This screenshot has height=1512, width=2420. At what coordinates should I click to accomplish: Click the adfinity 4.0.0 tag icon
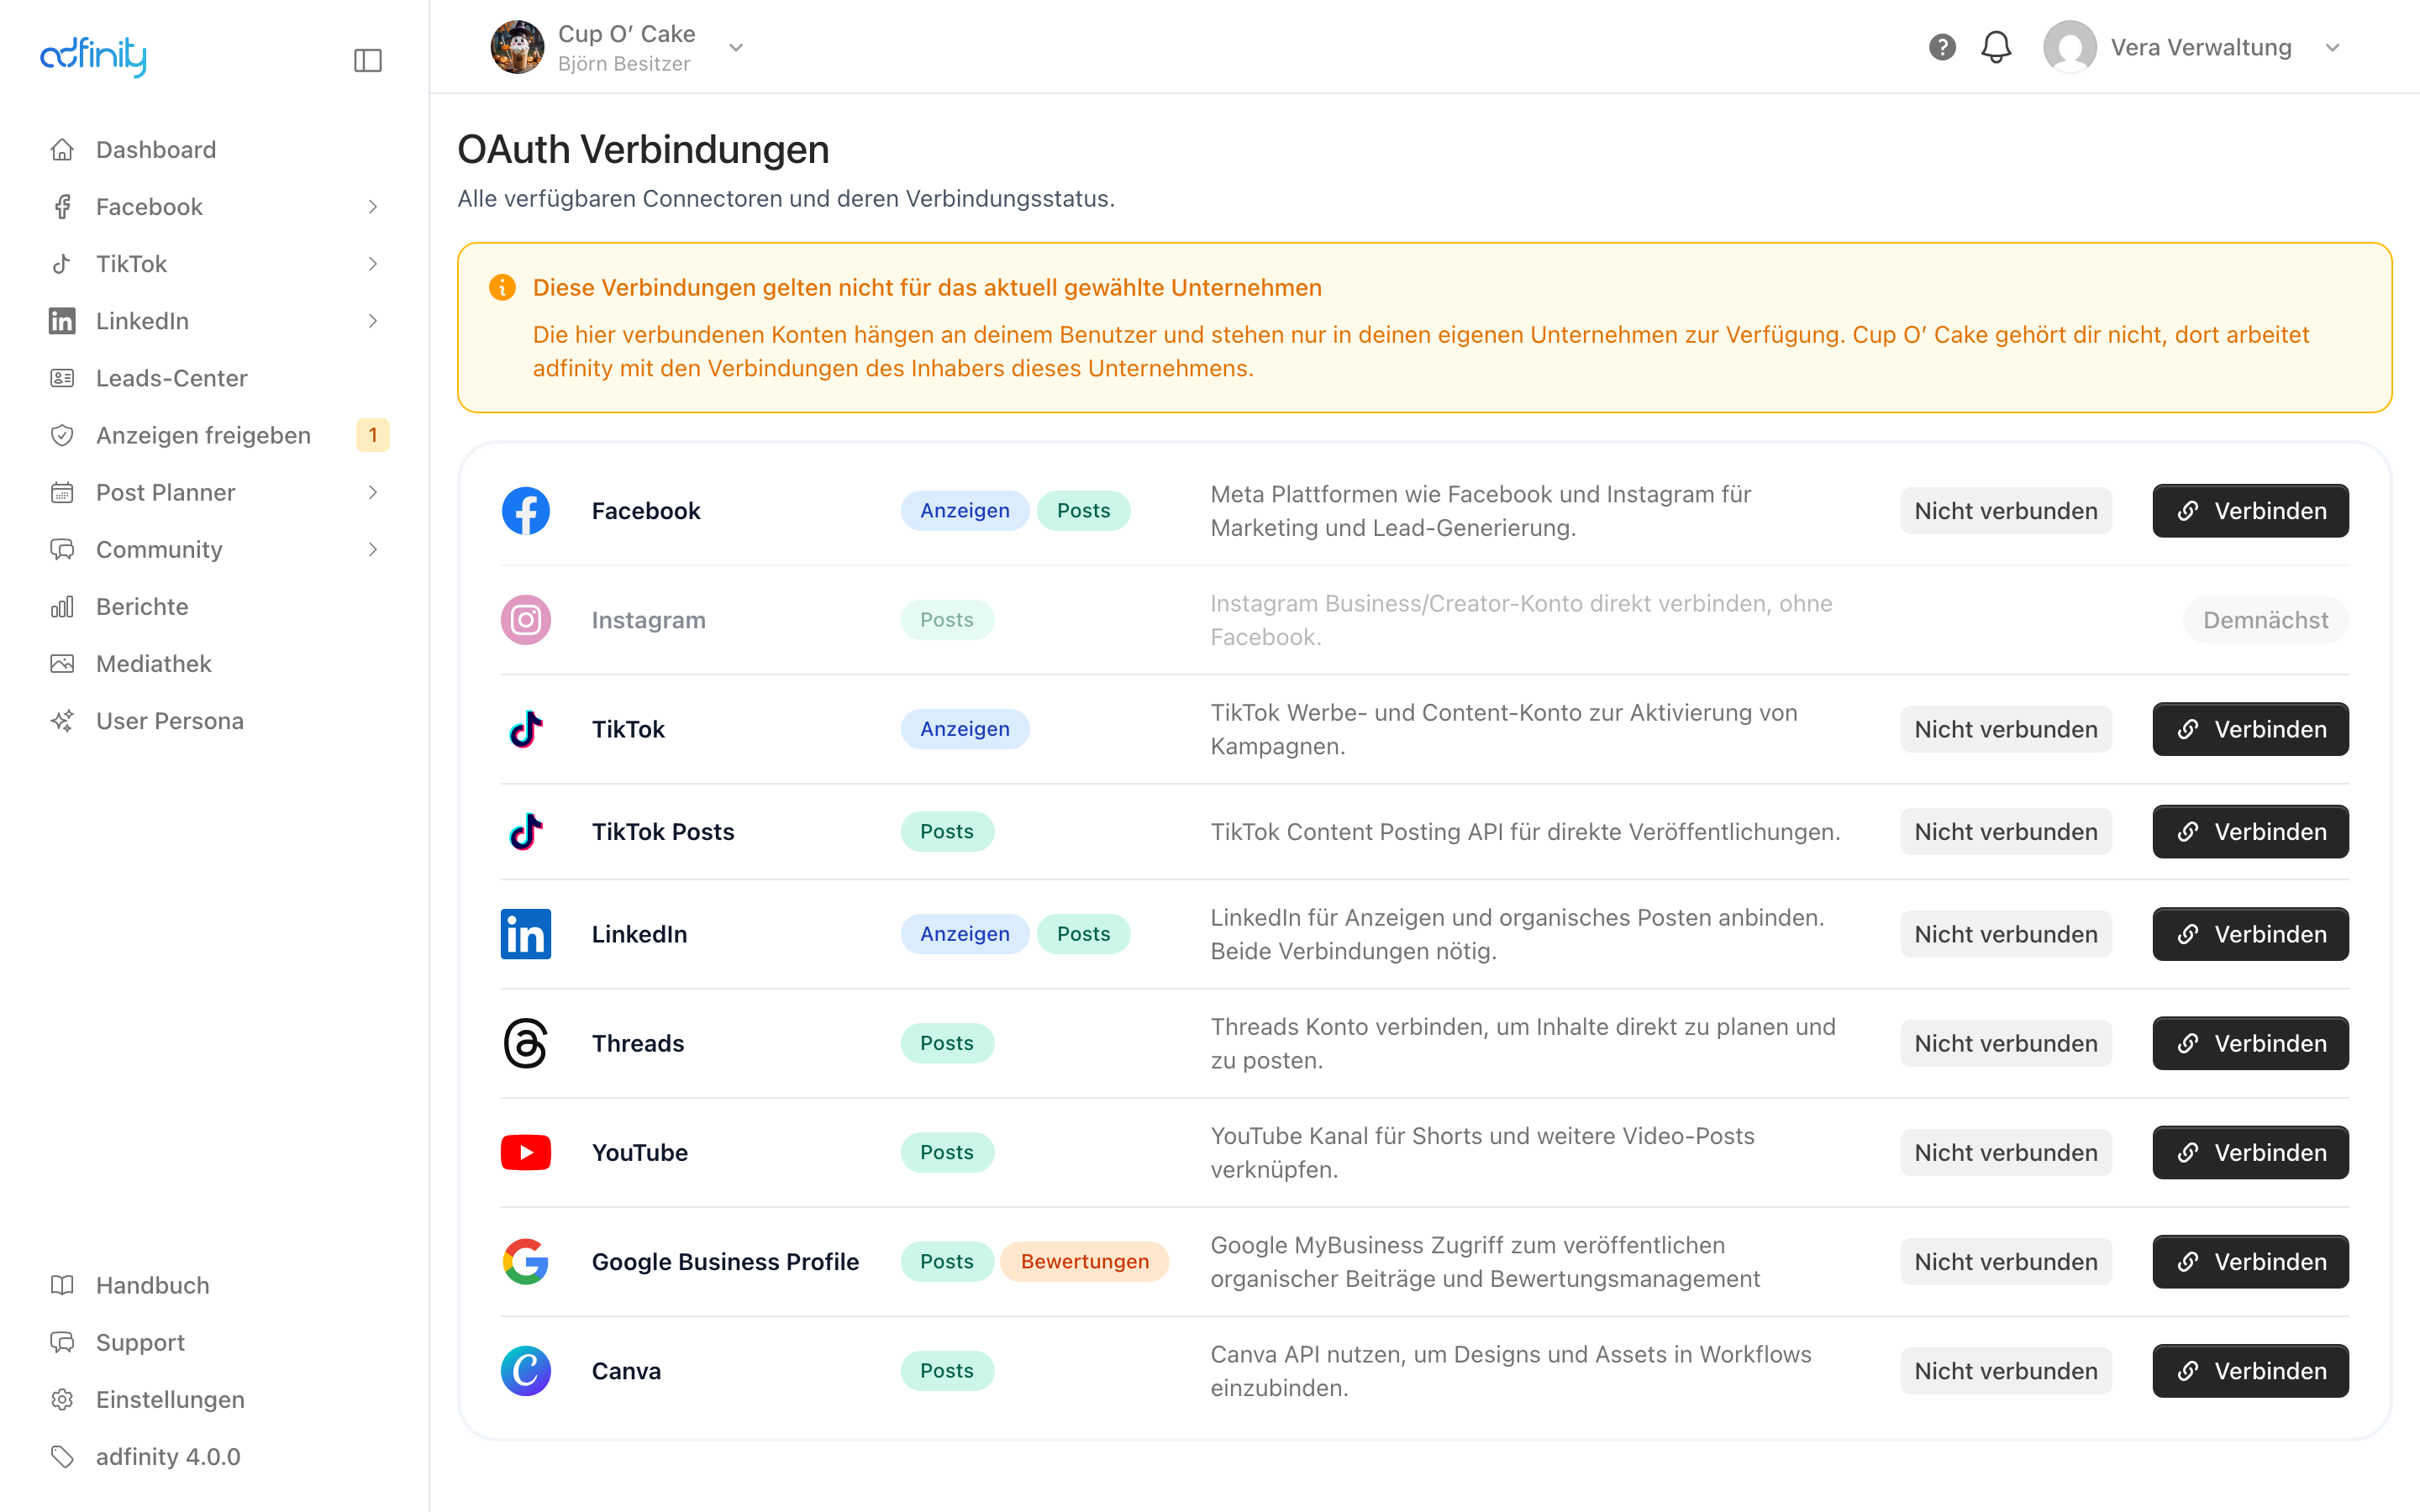[62, 1456]
